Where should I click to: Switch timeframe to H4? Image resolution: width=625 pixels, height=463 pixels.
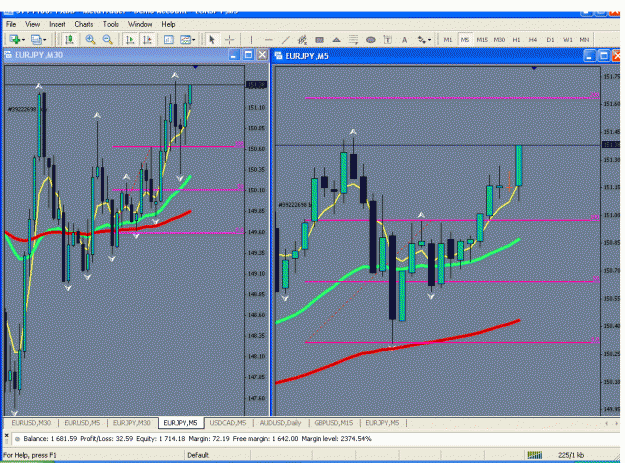pos(533,39)
